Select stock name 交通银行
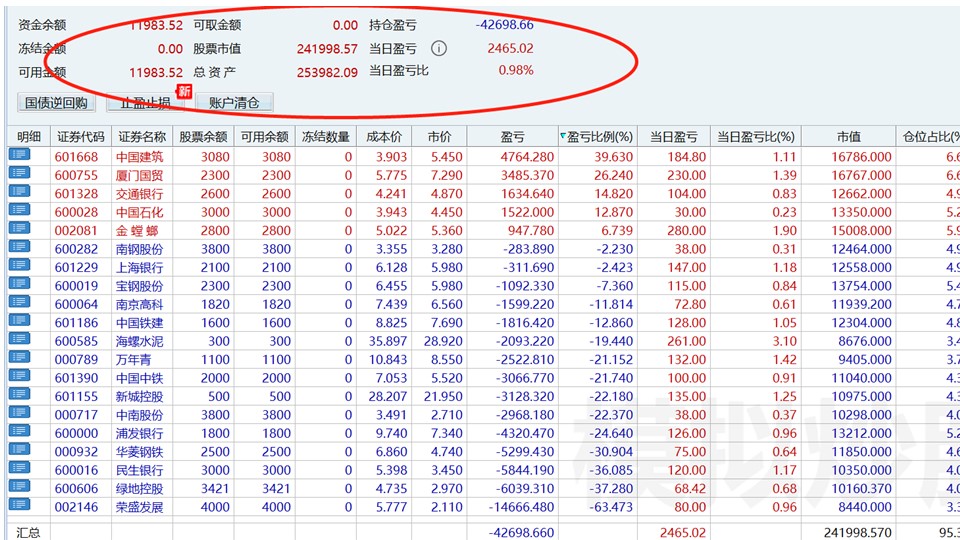 140,193
